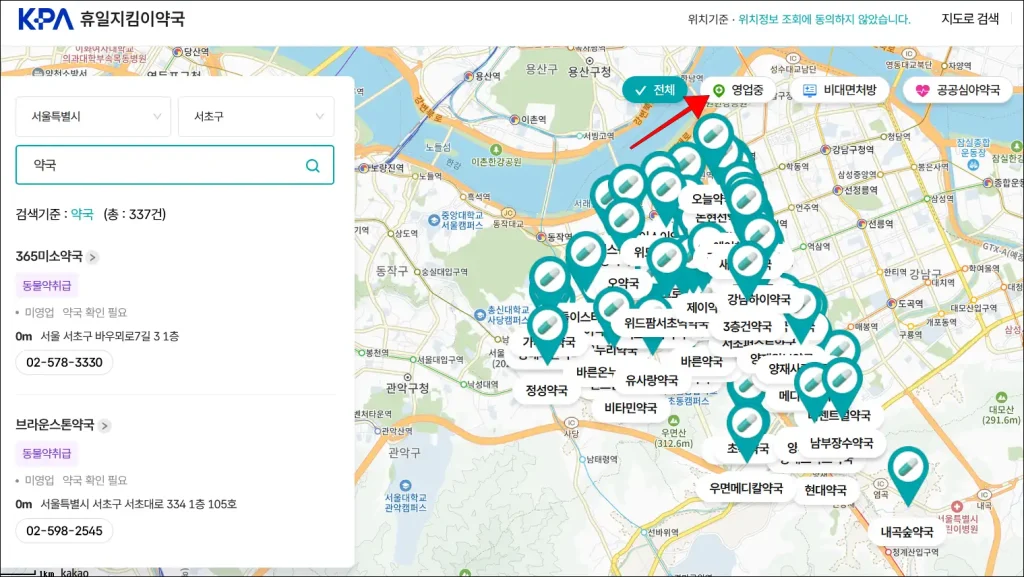Click address 서울 서초구 바우뫼로7길 3 1층

(x=110, y=336)
